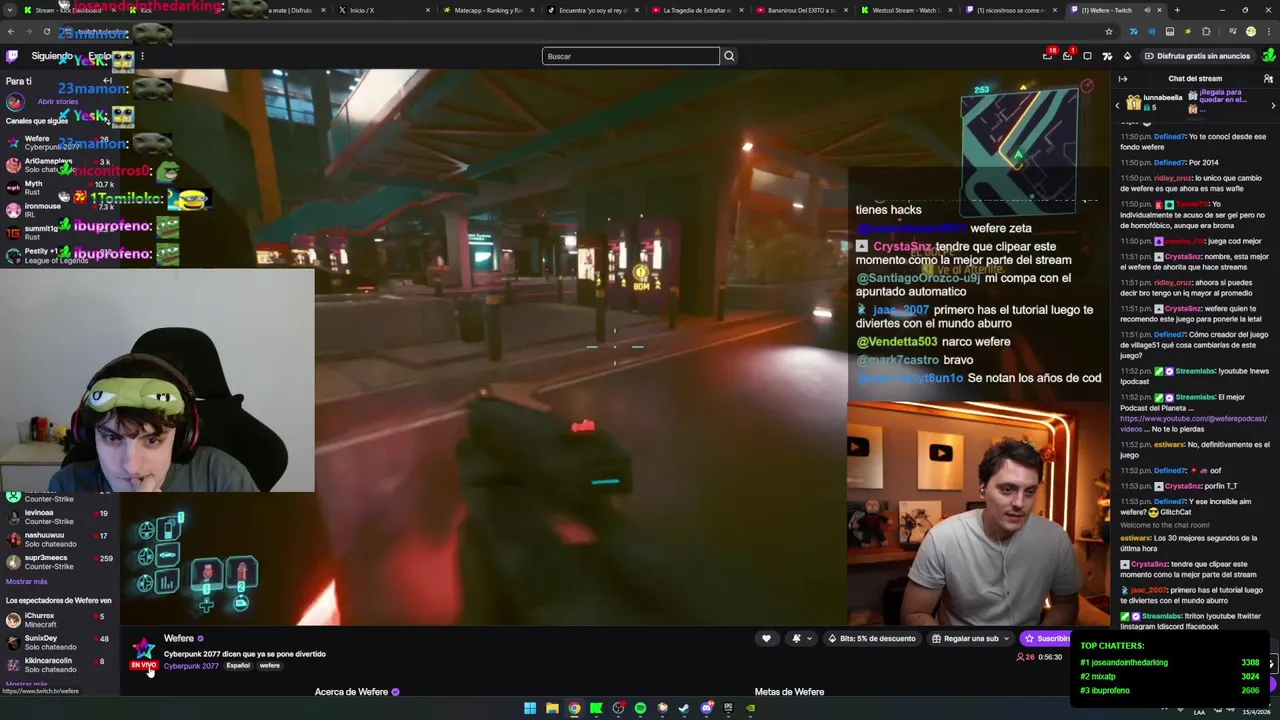
Task: Switch to La Tragedia de Extrañar tab
Action: pos(697,10)
